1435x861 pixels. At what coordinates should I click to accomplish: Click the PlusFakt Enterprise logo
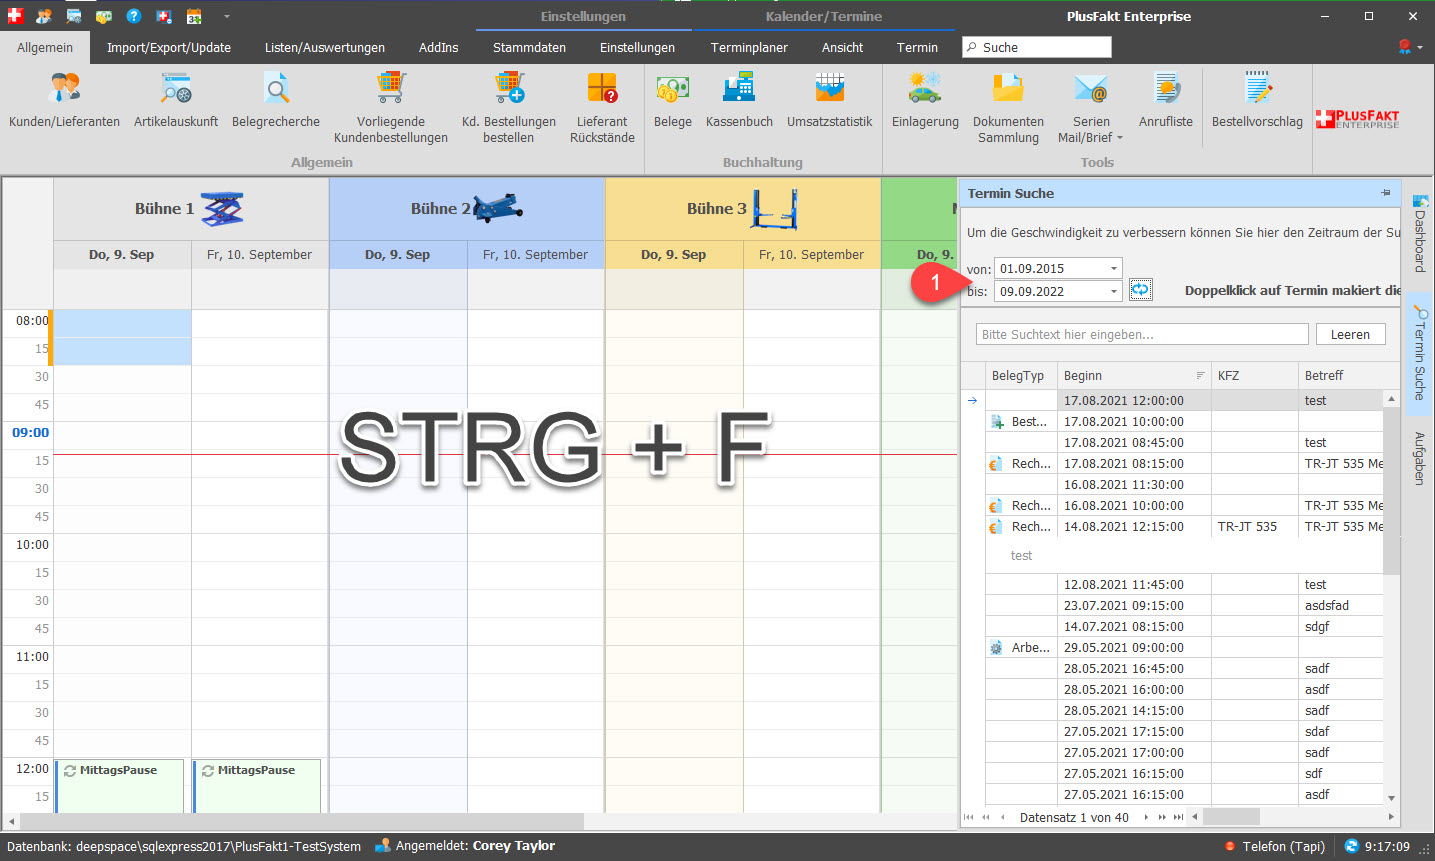pos(1357,119)
